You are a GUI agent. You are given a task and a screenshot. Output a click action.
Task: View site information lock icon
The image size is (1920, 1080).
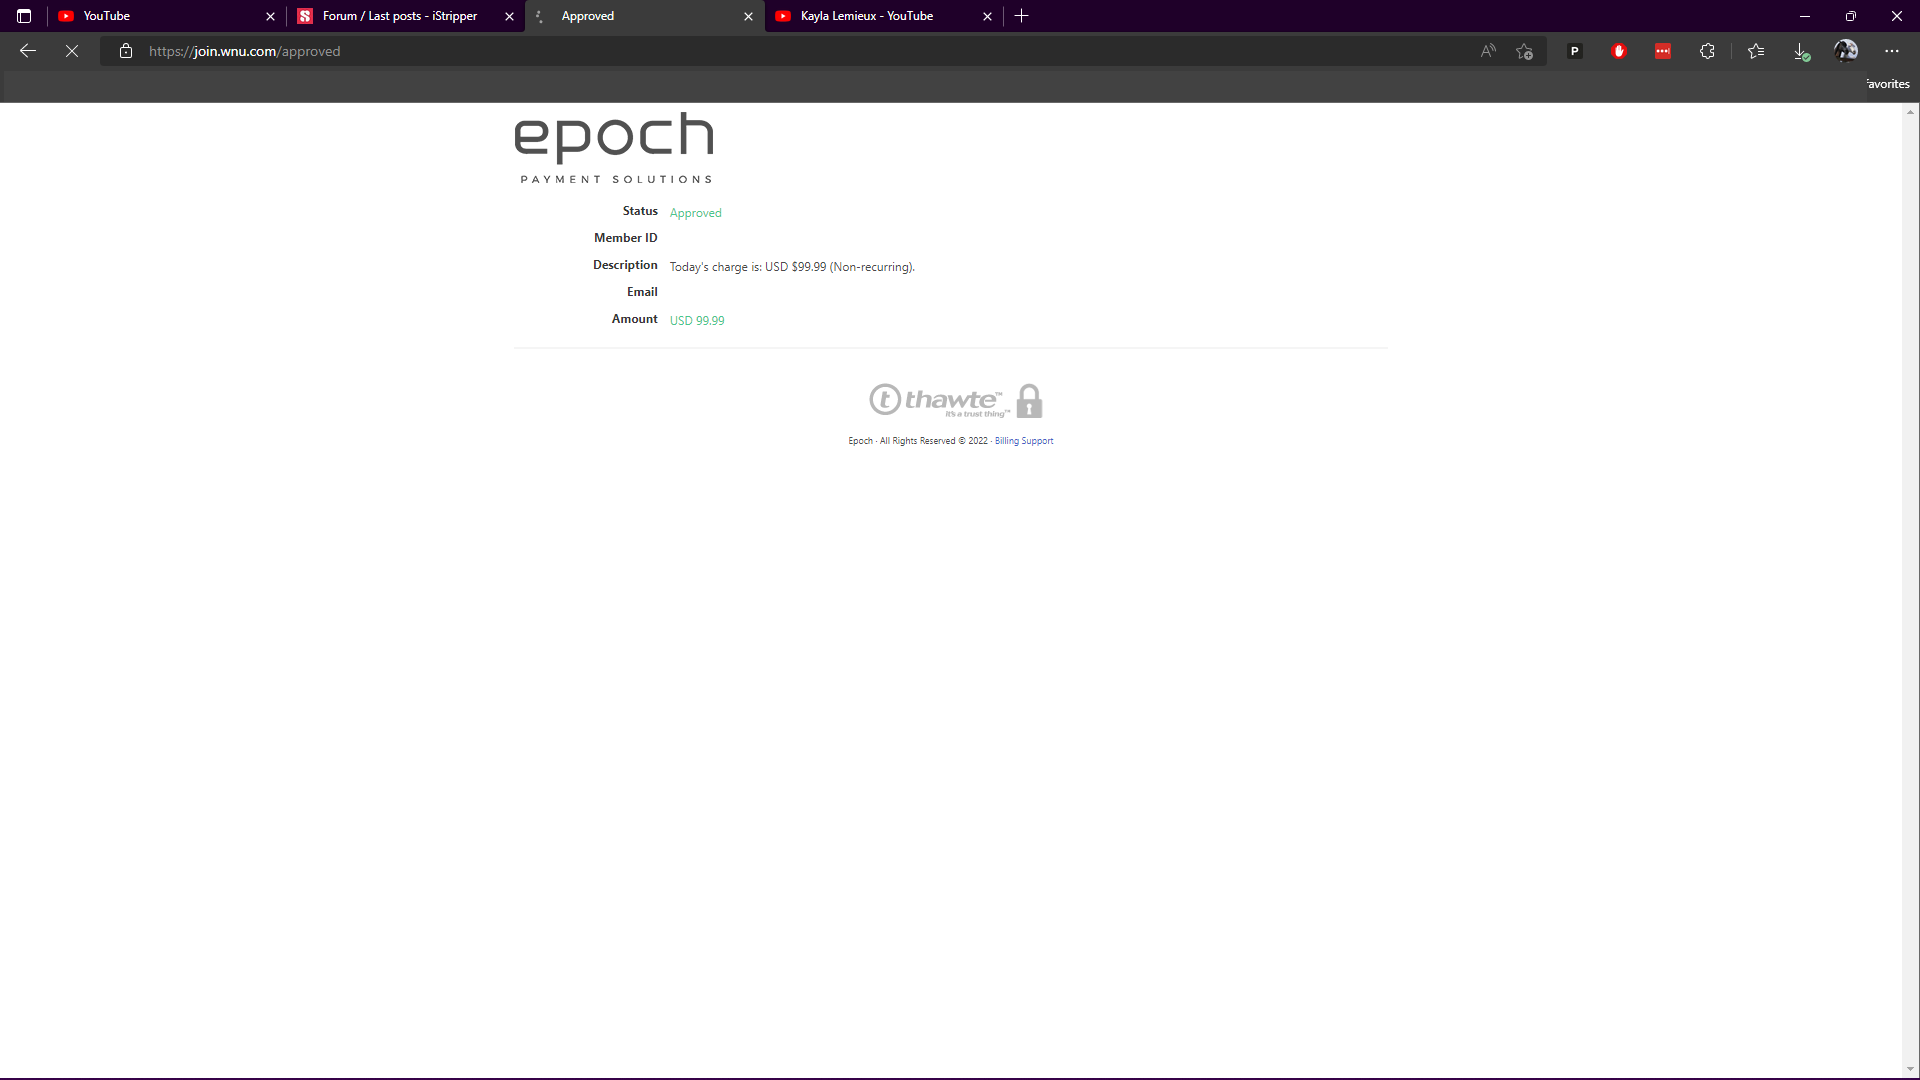[126, 51]
